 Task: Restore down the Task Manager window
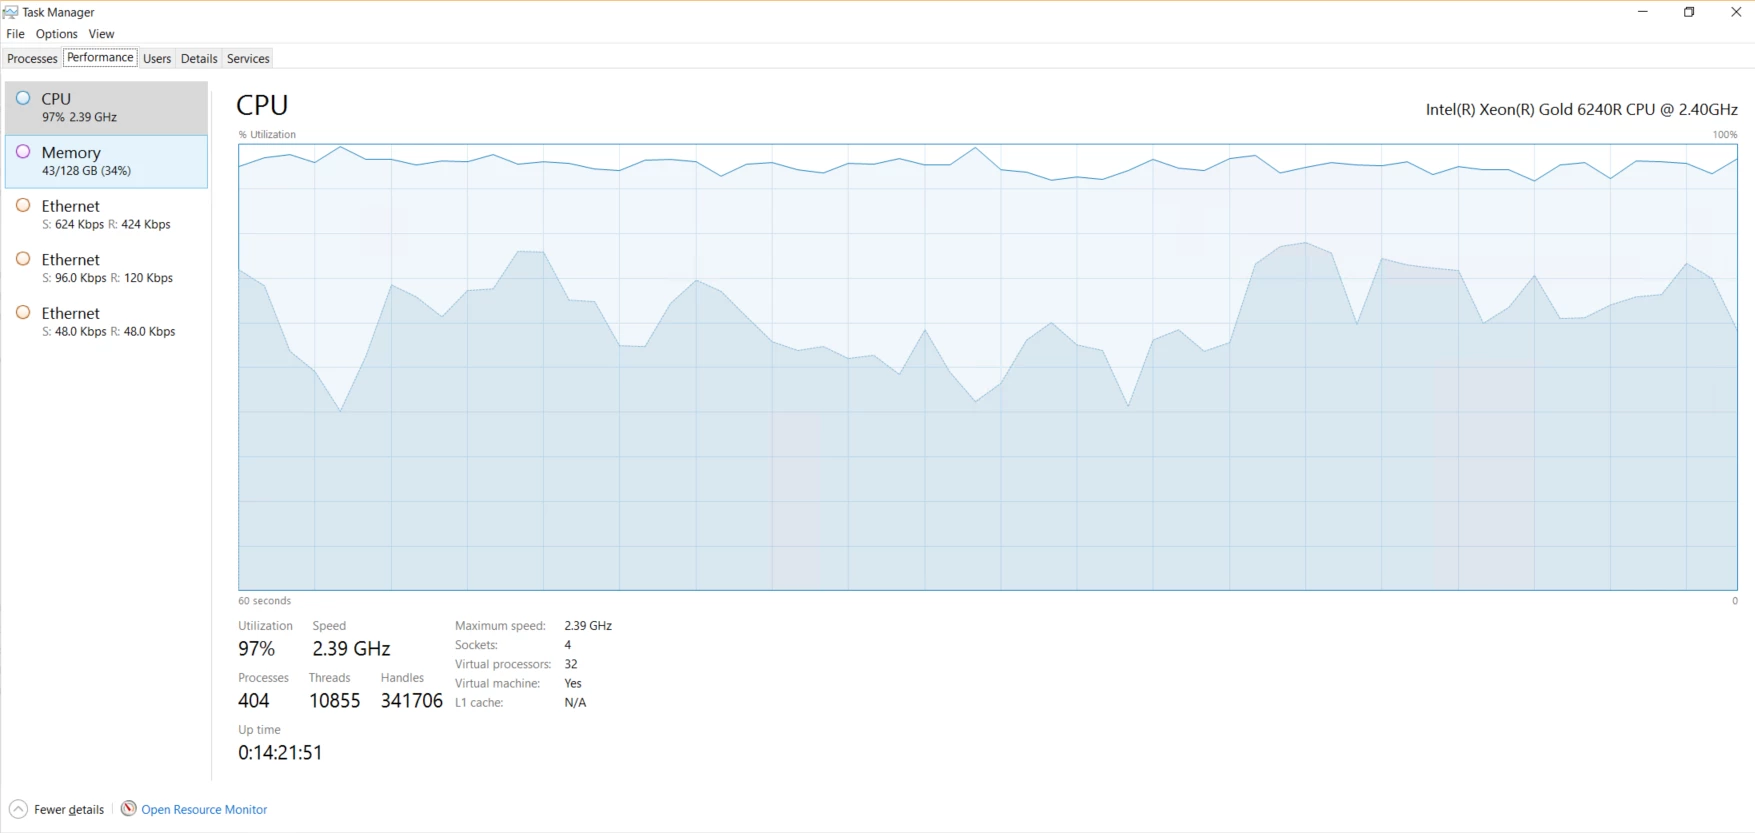(1689, 12)
